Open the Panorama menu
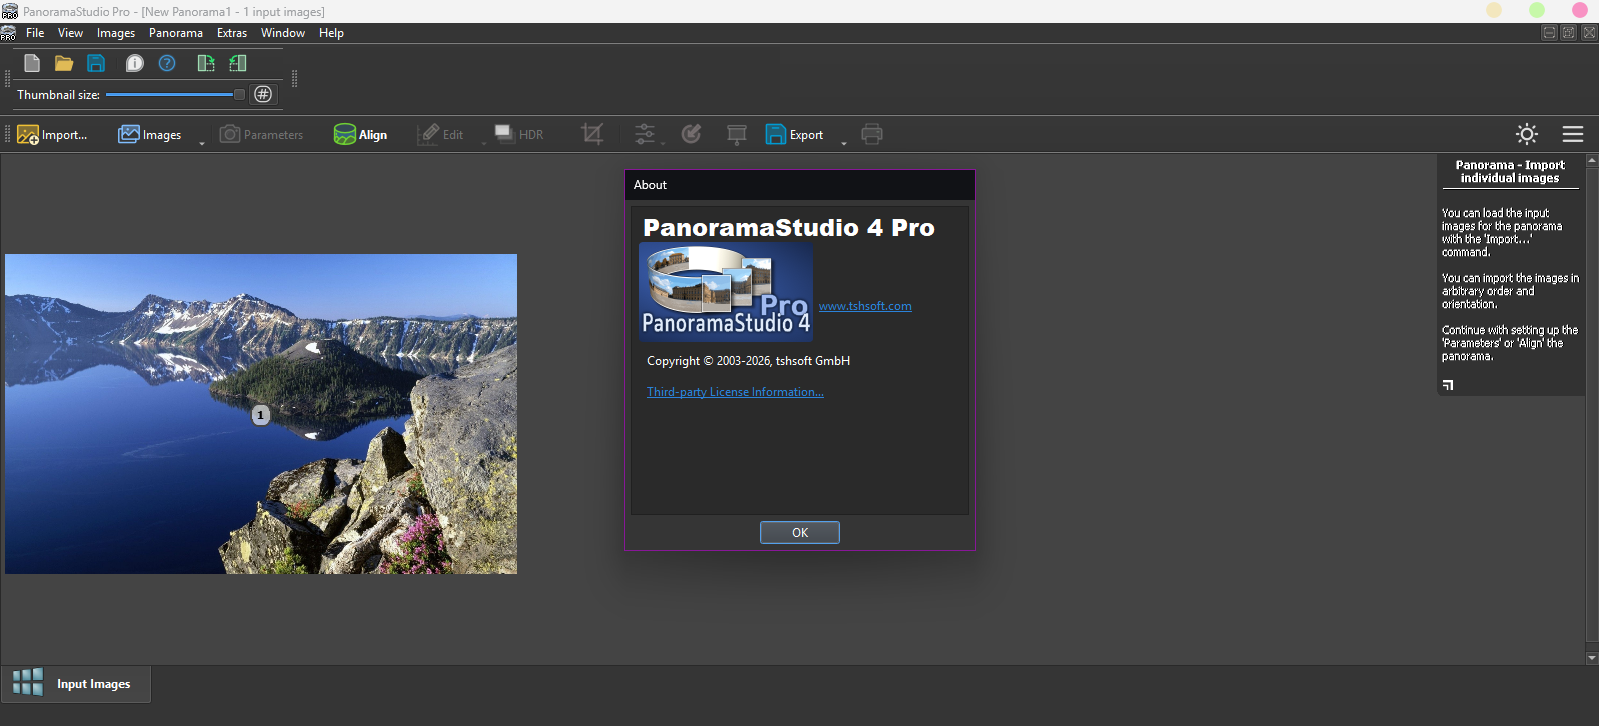Viewport: 1599px width, 726px height. 176,33
